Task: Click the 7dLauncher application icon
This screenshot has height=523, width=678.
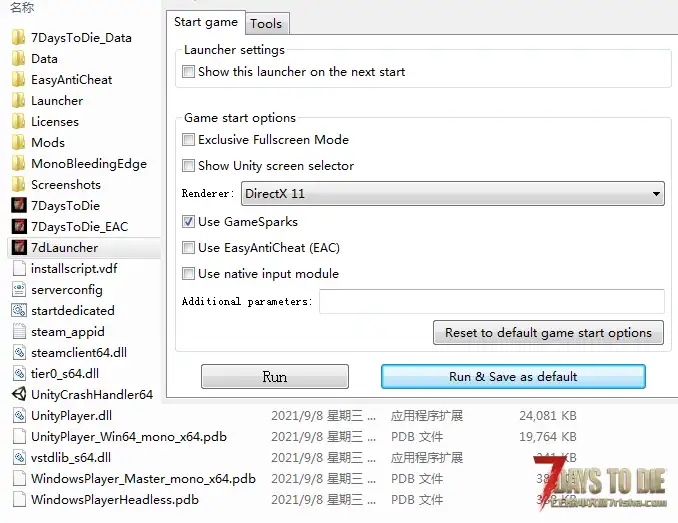Action: 18,248
